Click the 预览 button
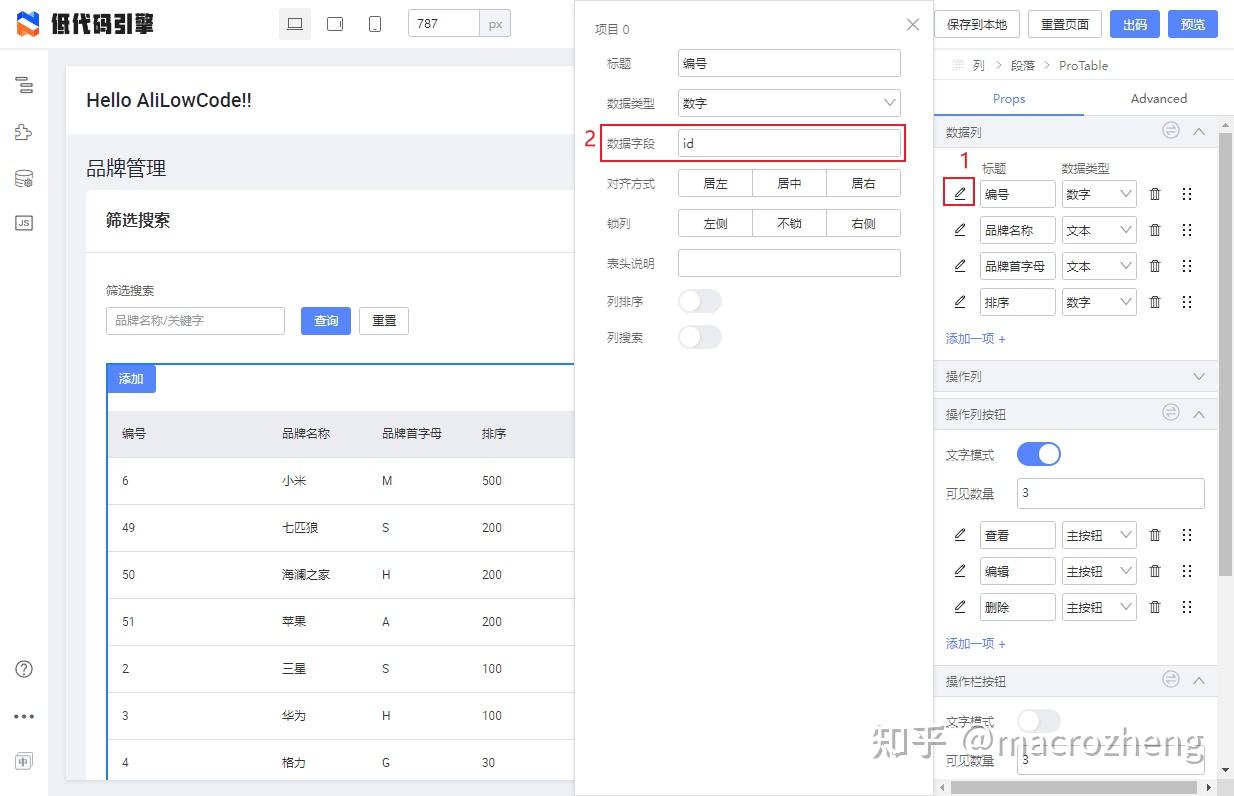The image size is (1234, 796). tap(1193, 24)
